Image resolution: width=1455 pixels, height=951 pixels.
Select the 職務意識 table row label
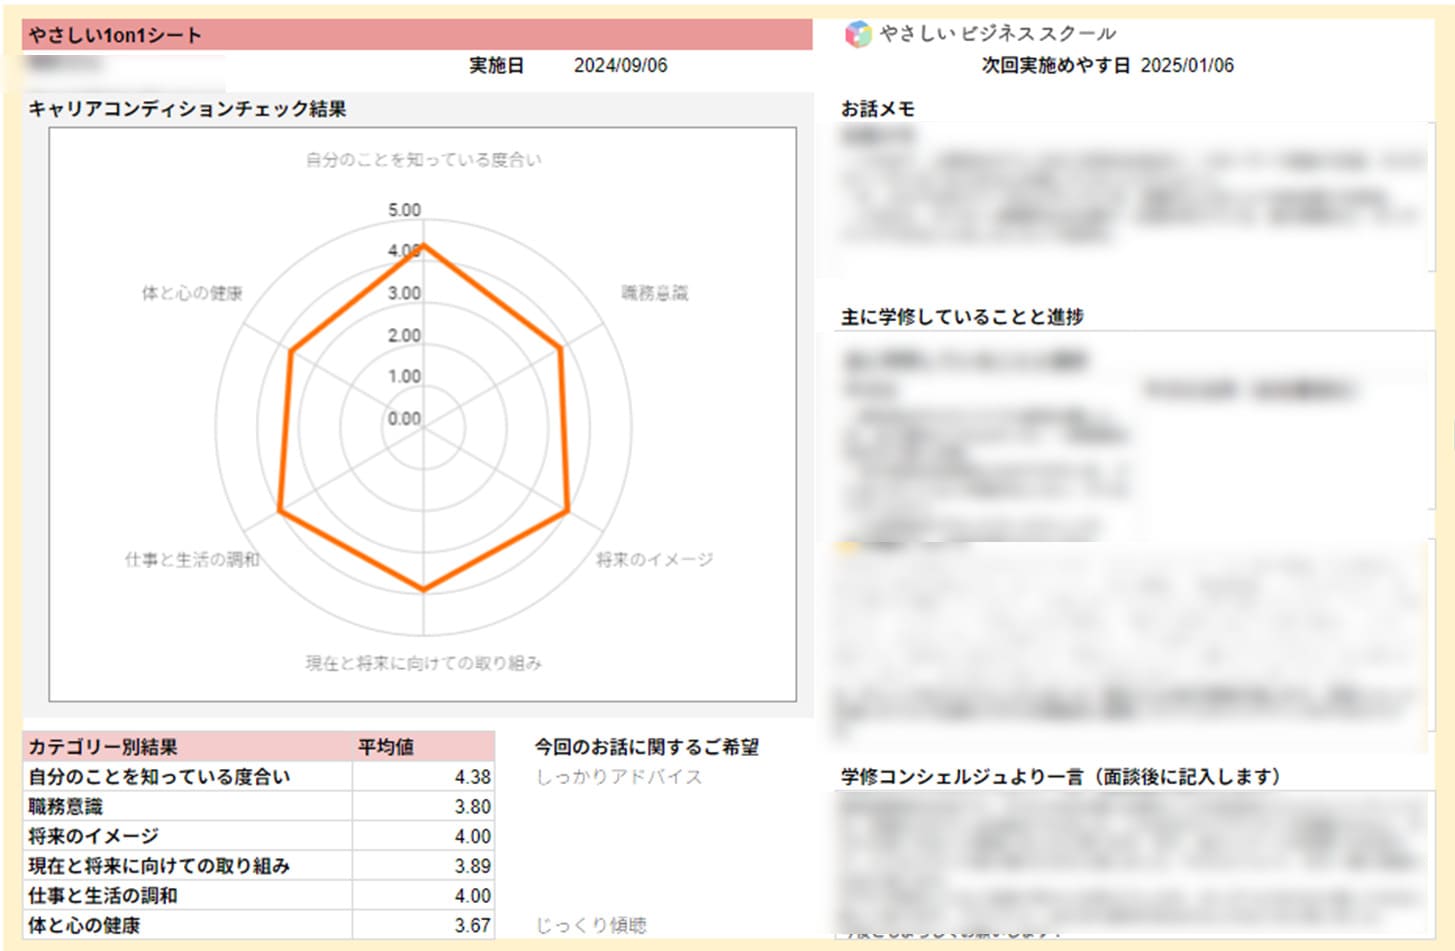tap(66, 807)
